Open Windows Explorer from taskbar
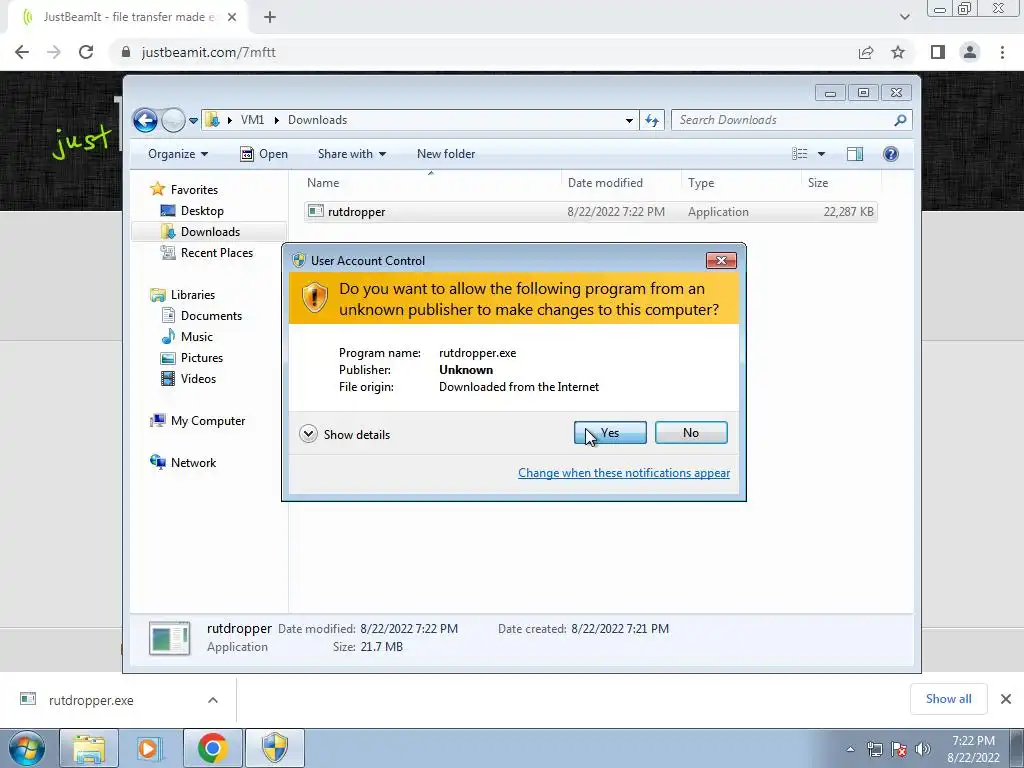 (x=88, y=748)
